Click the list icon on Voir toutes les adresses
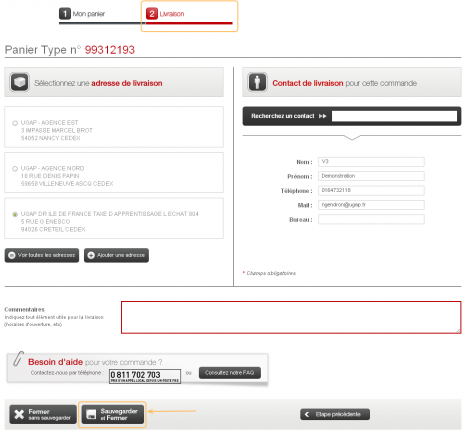This screenshot has width=464, height=430. tap(12, 255)
